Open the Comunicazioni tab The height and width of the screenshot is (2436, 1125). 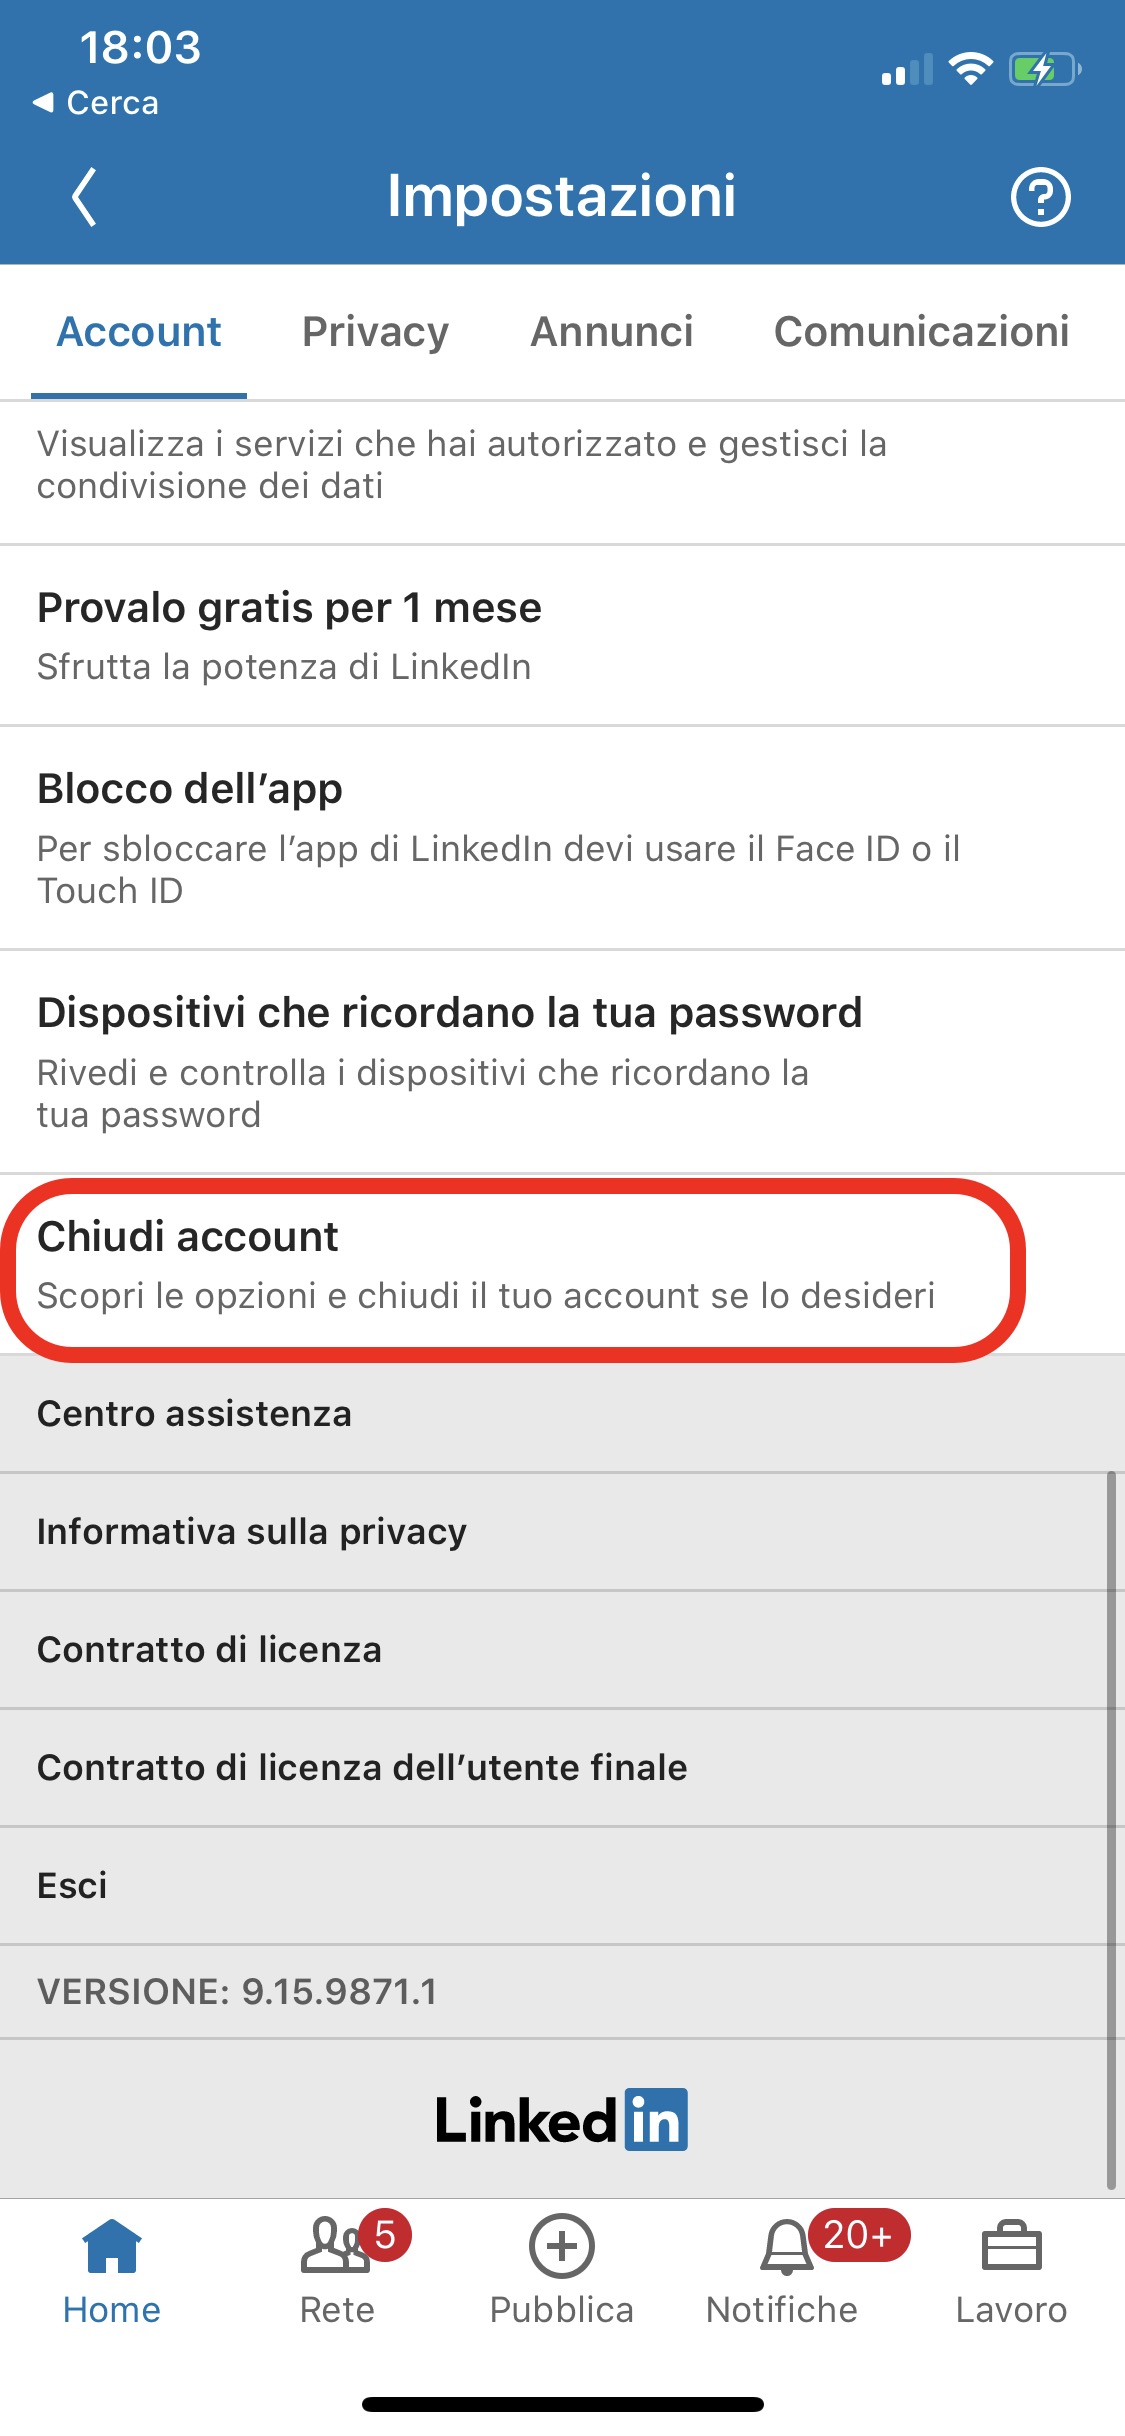tap(921, 332)
